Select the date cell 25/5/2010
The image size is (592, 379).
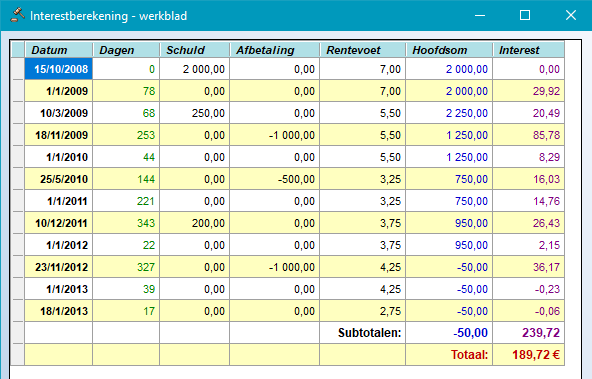pos(59,179)
